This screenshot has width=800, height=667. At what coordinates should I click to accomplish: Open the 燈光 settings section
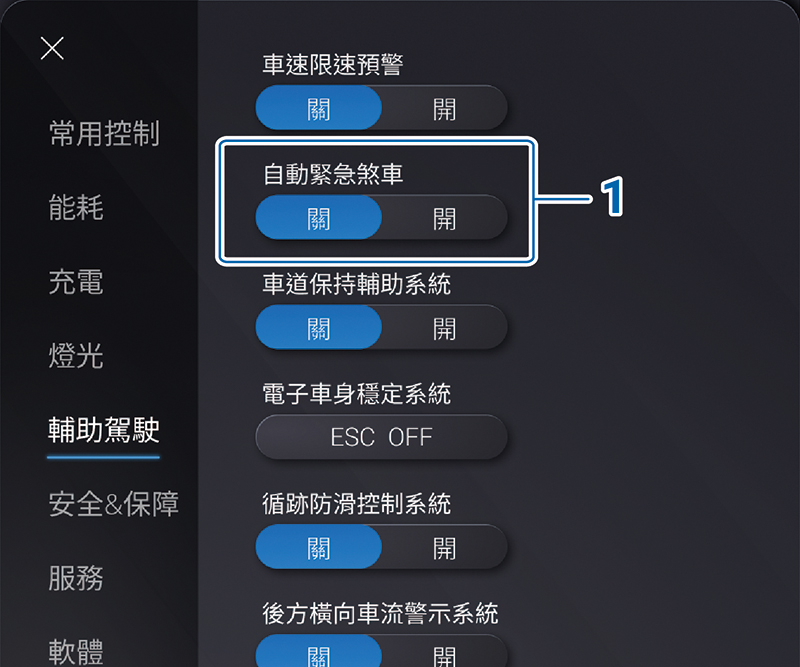[76, 356]
